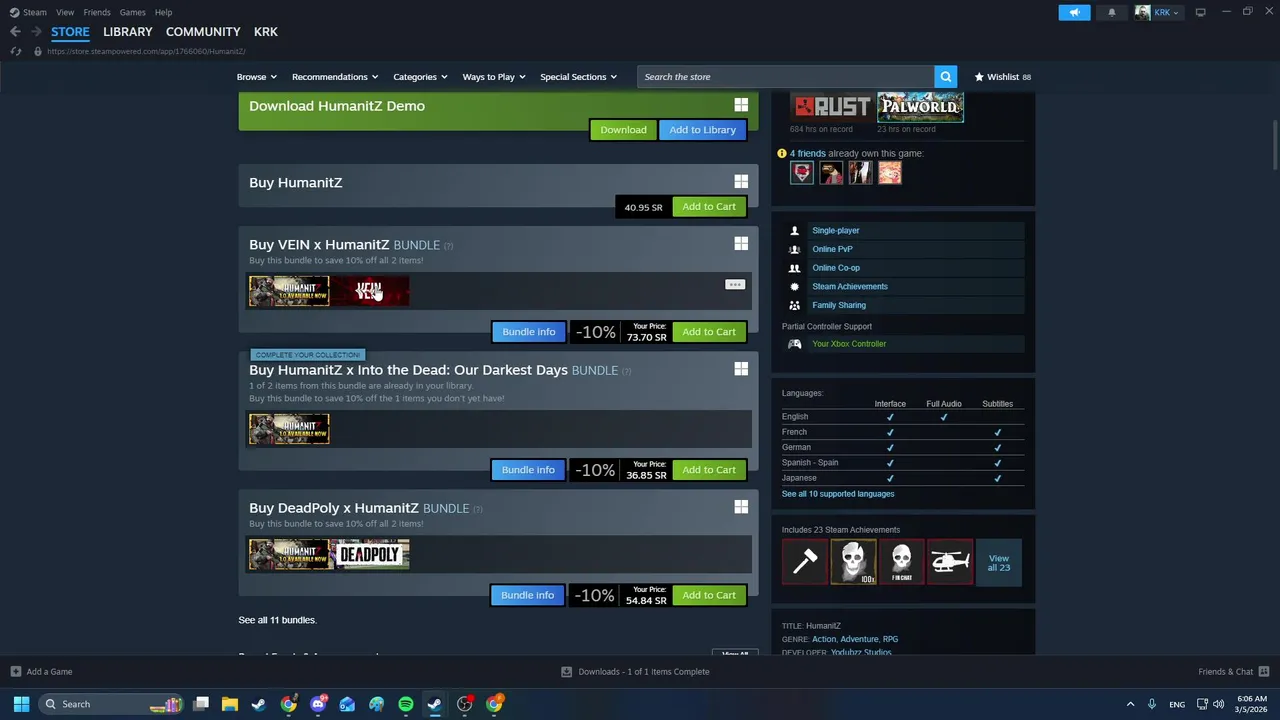Expand the Browse dropdown
The width and height of the screenshot is (1280, 720).
256,77
